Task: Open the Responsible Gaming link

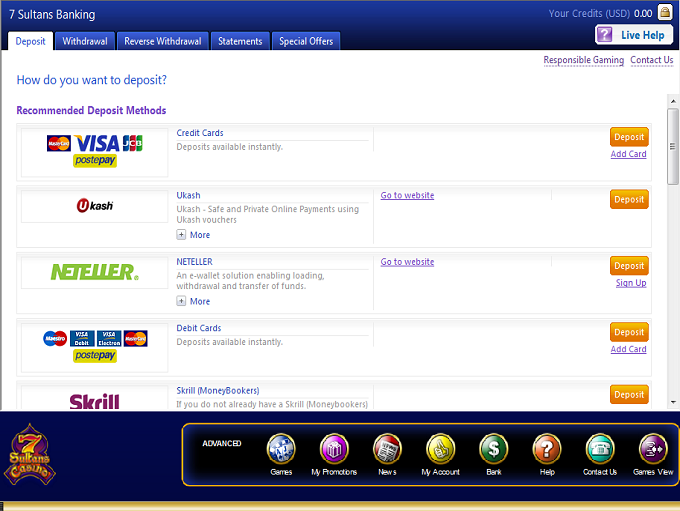Action: pos(584,60)
